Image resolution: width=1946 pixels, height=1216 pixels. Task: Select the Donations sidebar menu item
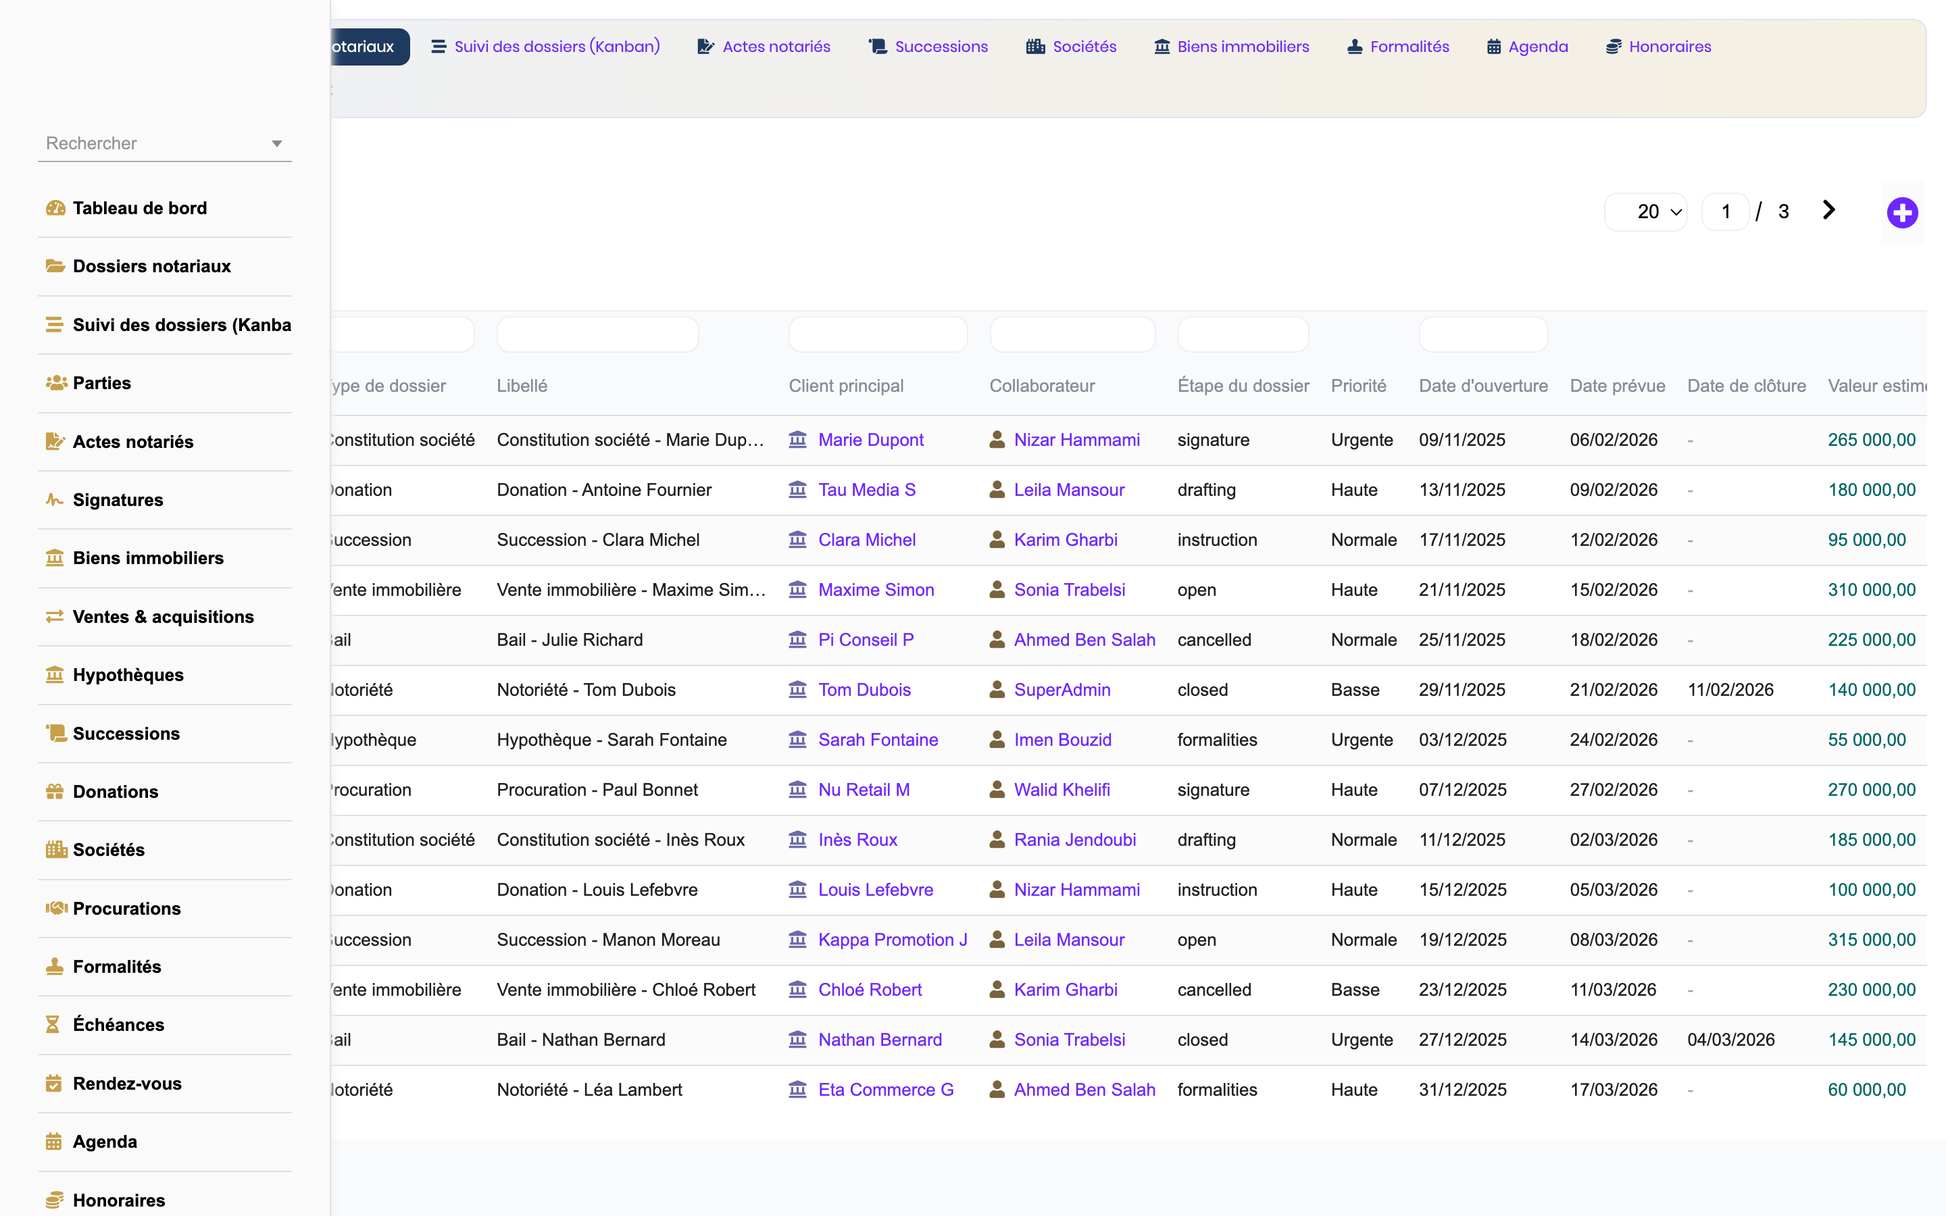tap(165, 791)
